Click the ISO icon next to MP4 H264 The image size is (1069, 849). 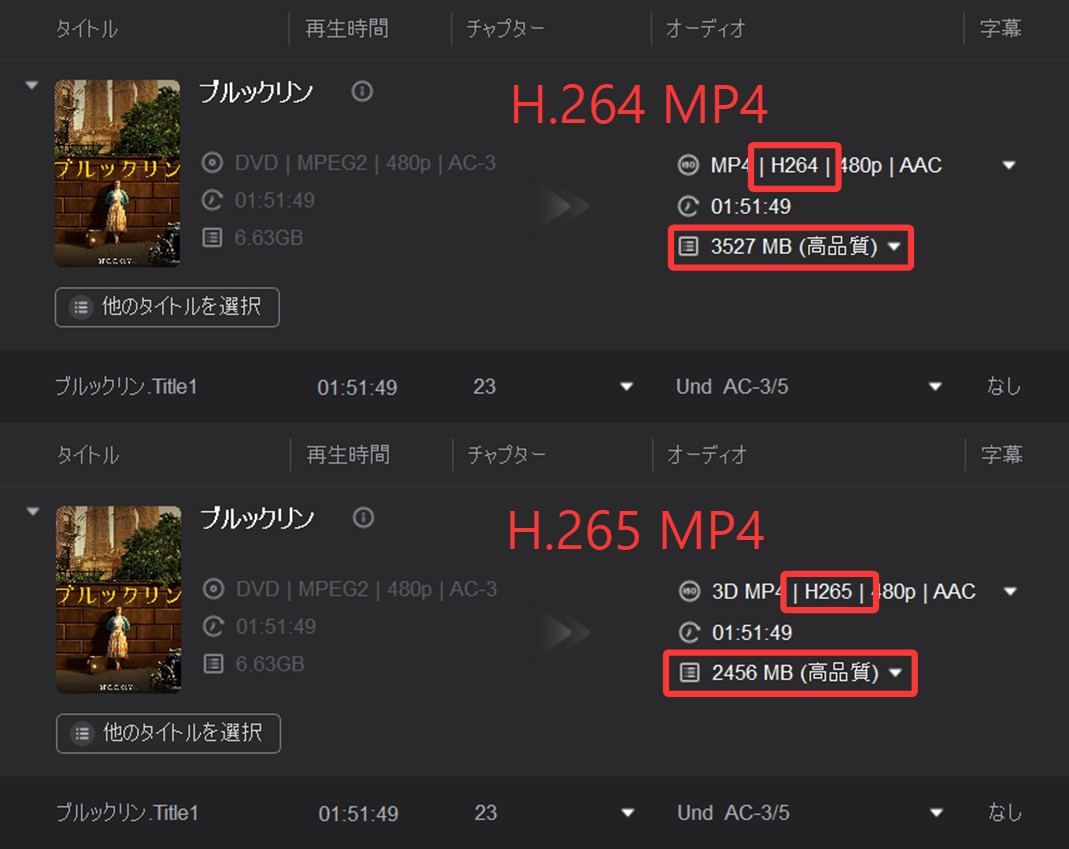[689, 165]
